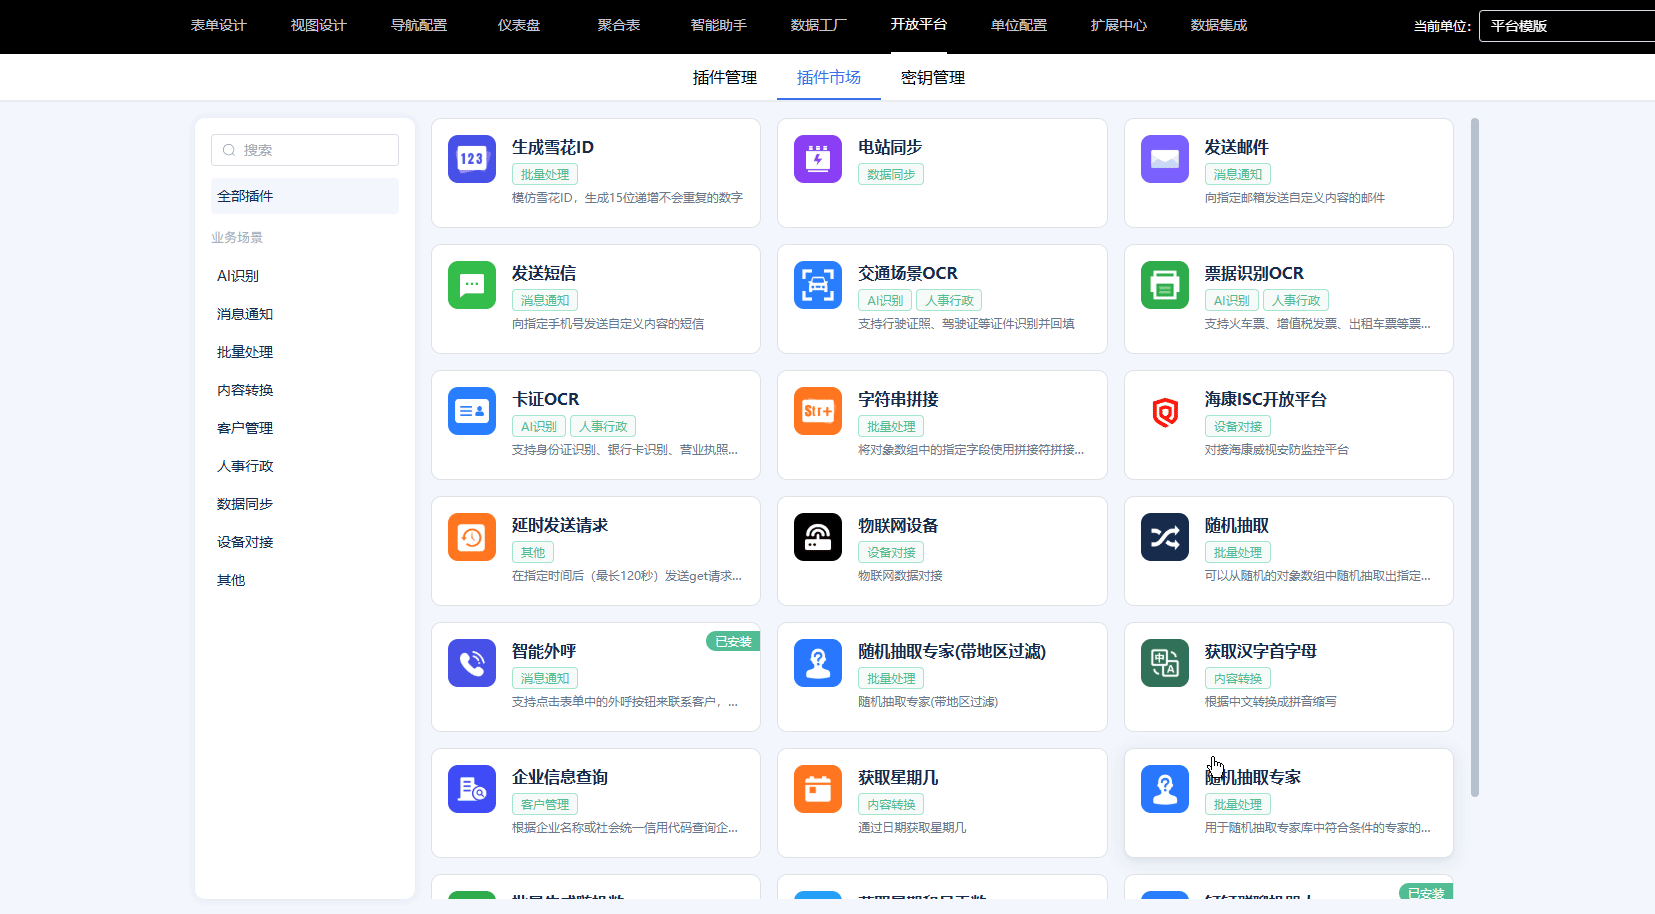Open the 当前单位 平台模版 dropdown
Image resolution: width=1655 pixels, height=914 pixels.
click(x=1565, y=26)
